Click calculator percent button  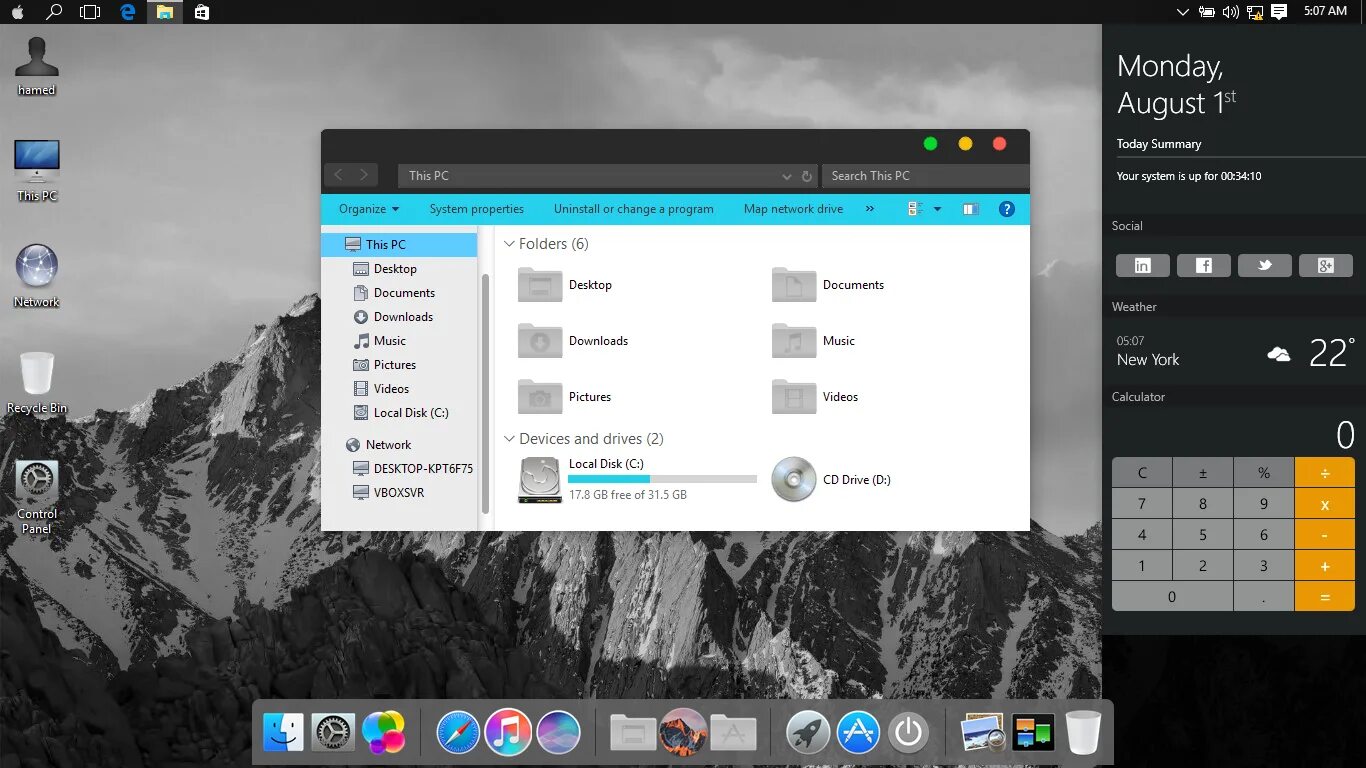point(1264,473)
